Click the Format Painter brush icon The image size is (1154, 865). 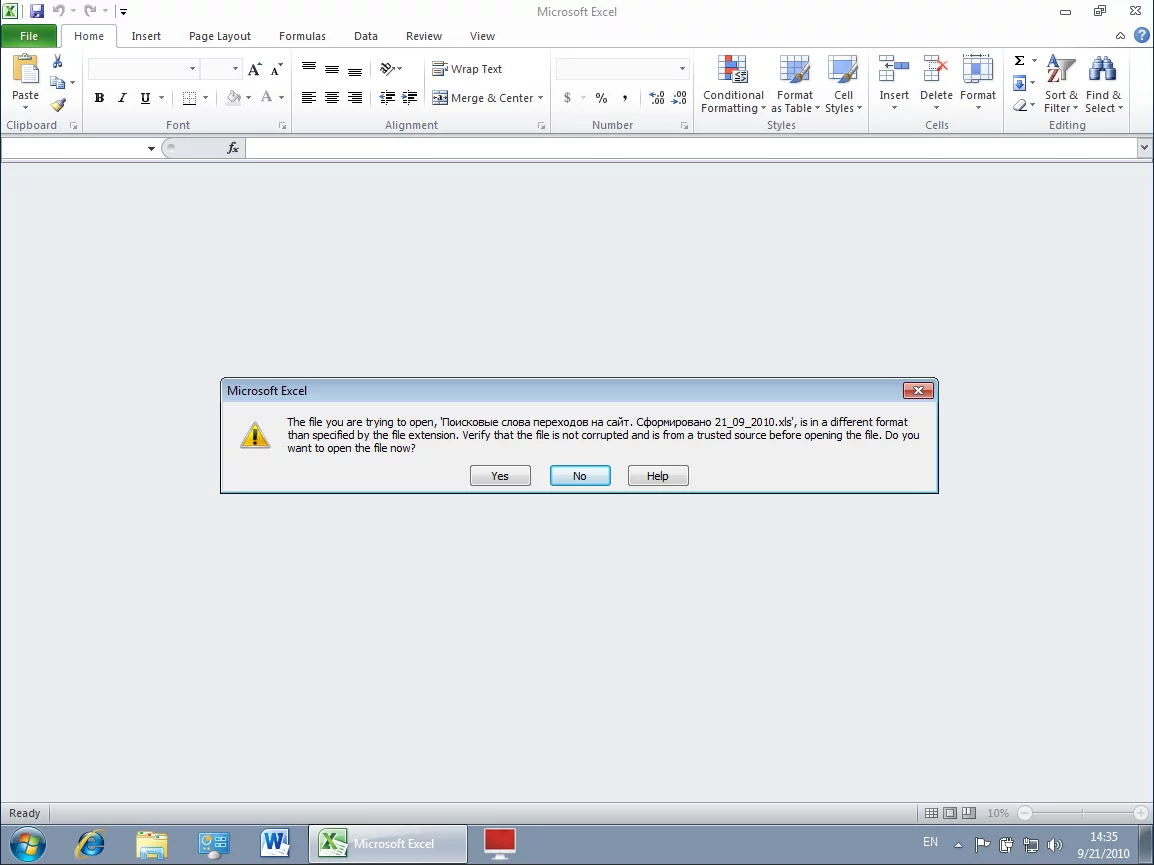tap(58, 105)
